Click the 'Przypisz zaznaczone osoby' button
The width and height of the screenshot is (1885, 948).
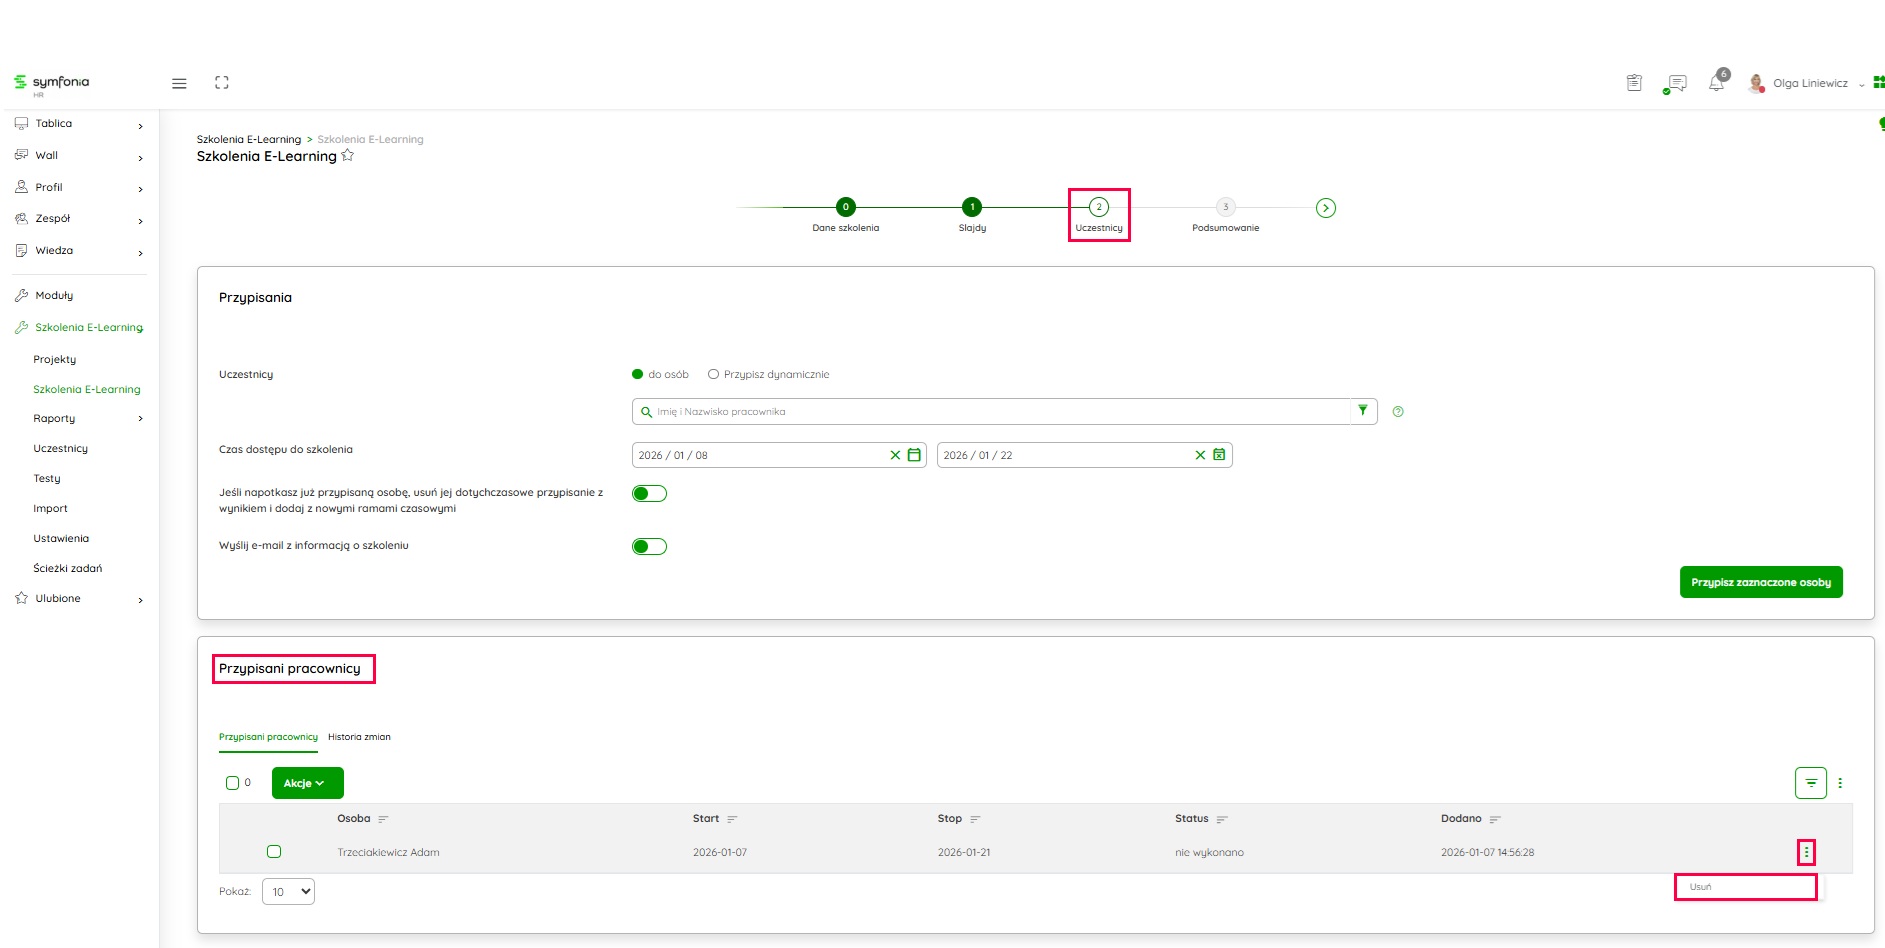[1760, 582]
